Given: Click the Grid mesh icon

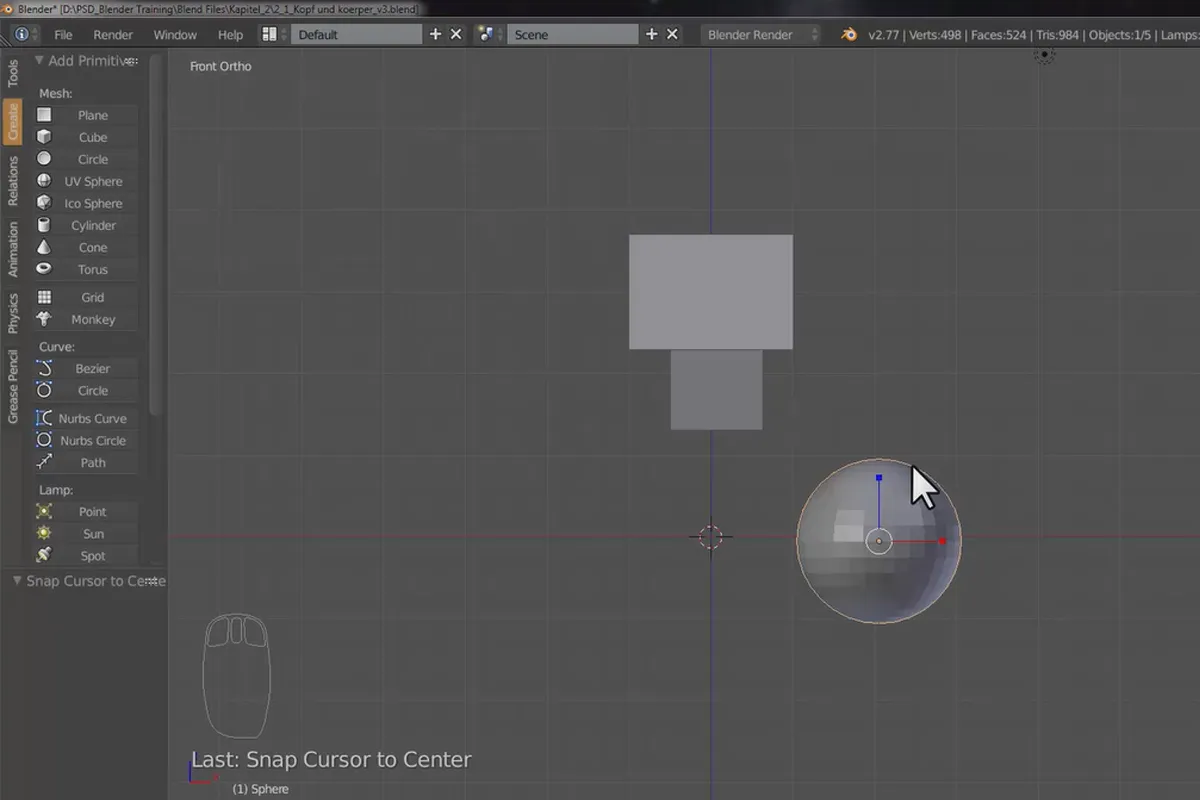Looking at the screenshot, I should point(44,297).
